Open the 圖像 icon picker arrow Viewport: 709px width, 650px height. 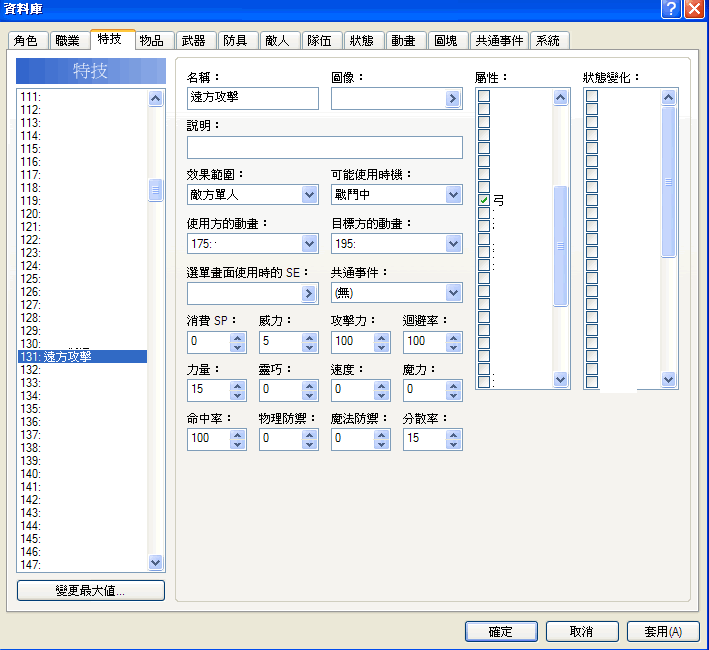(452, 99)
